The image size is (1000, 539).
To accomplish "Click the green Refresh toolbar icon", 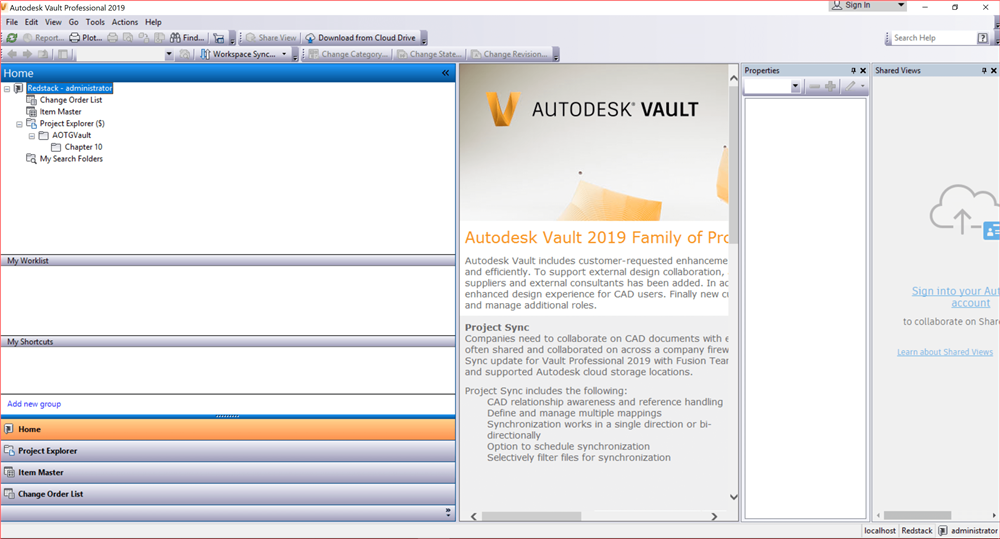I will (x=11, y=38).
